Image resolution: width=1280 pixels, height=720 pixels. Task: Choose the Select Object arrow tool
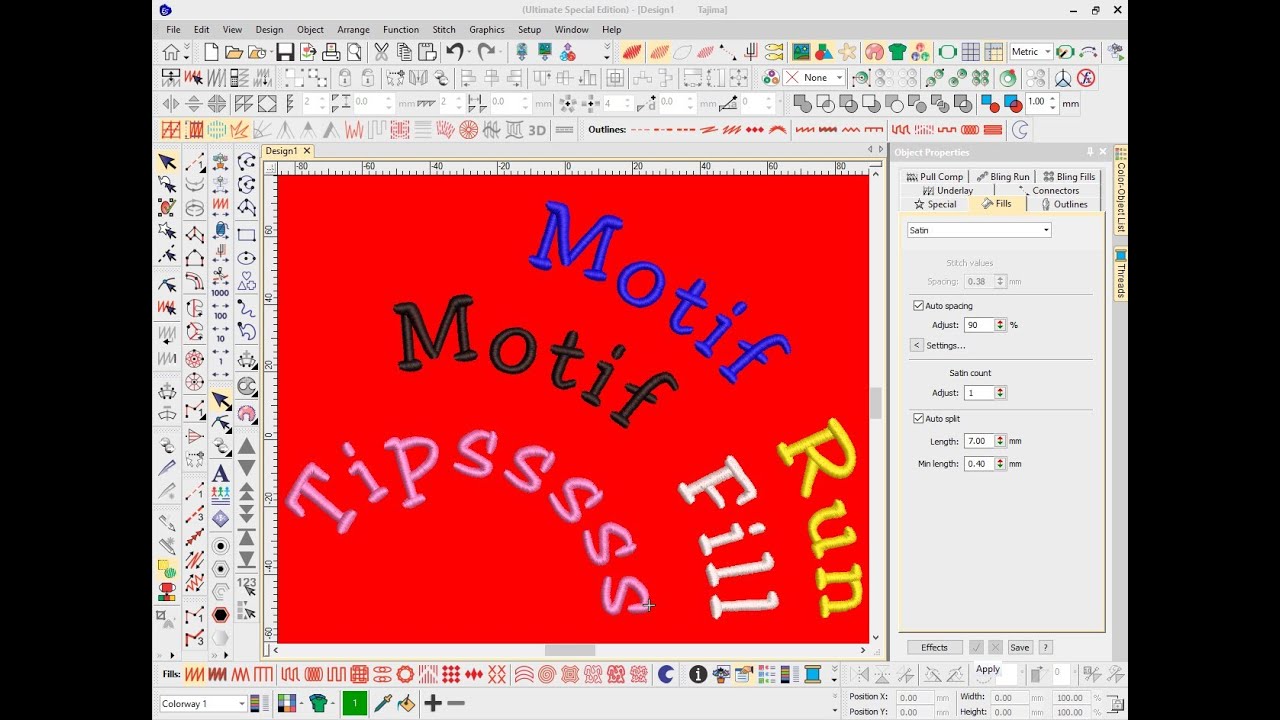click(167, 162)
